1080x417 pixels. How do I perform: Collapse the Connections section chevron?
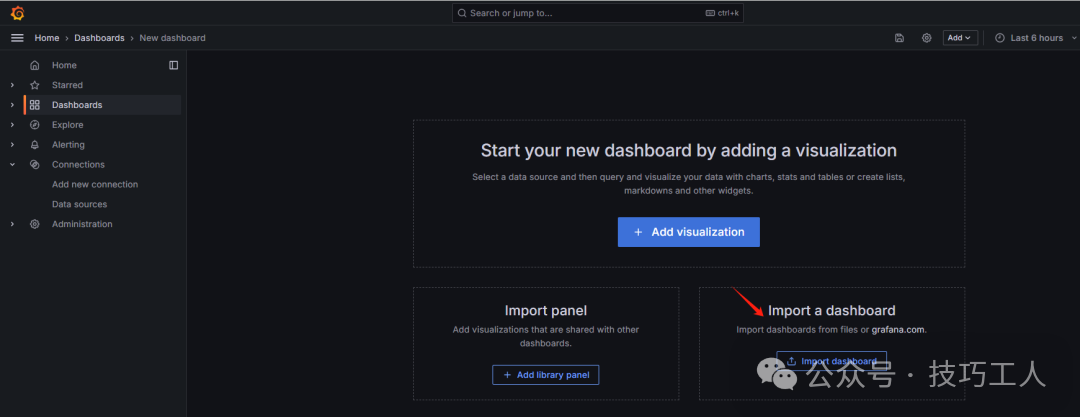pos(12,164)
